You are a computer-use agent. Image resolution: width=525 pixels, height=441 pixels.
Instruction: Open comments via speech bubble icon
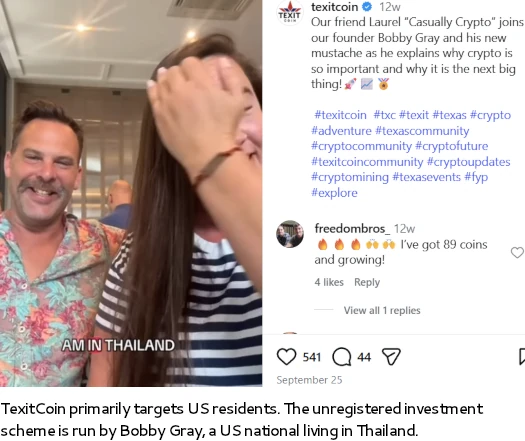[x=342, y=357]
